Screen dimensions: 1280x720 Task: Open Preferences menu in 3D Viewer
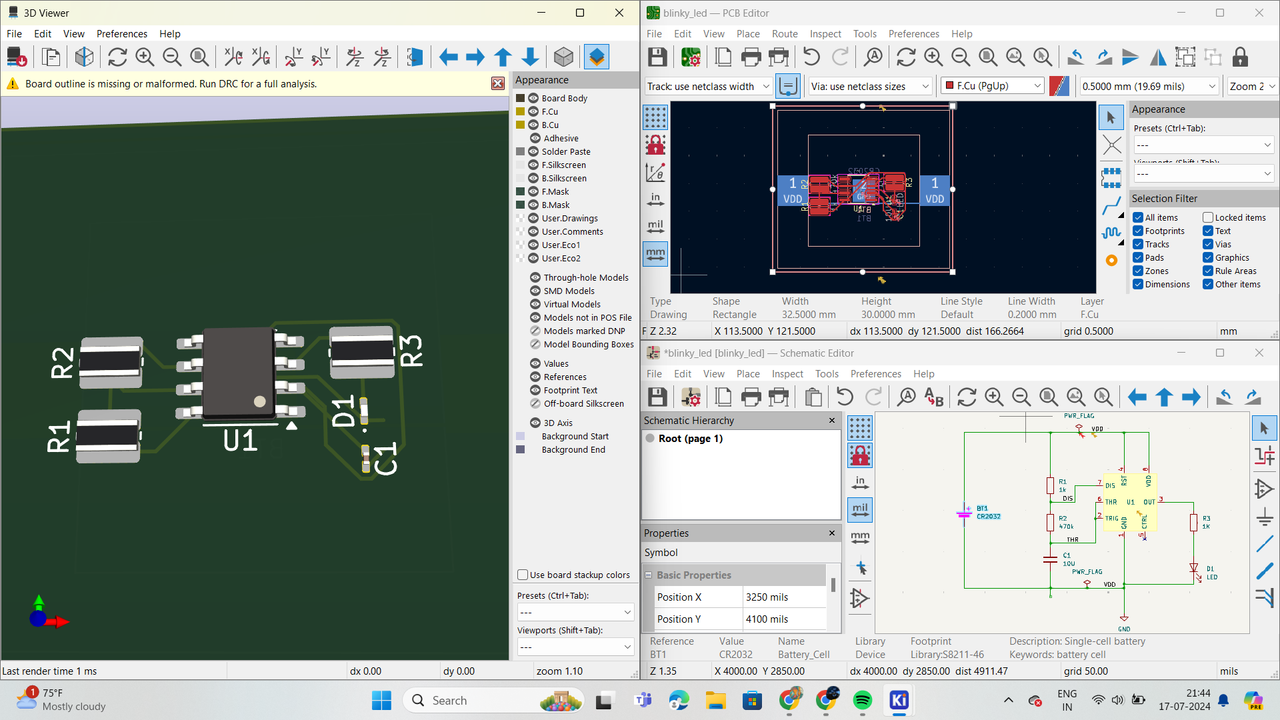coord(121,33)
